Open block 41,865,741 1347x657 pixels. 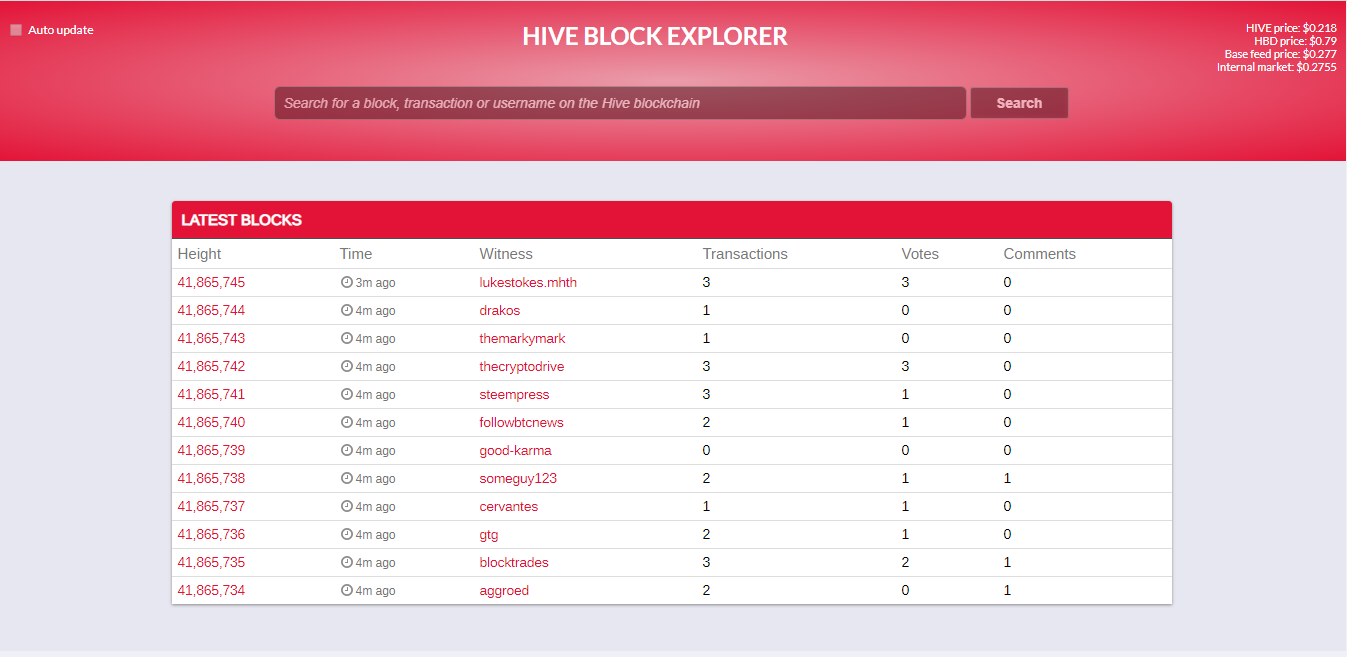click(x=211, y=394)
